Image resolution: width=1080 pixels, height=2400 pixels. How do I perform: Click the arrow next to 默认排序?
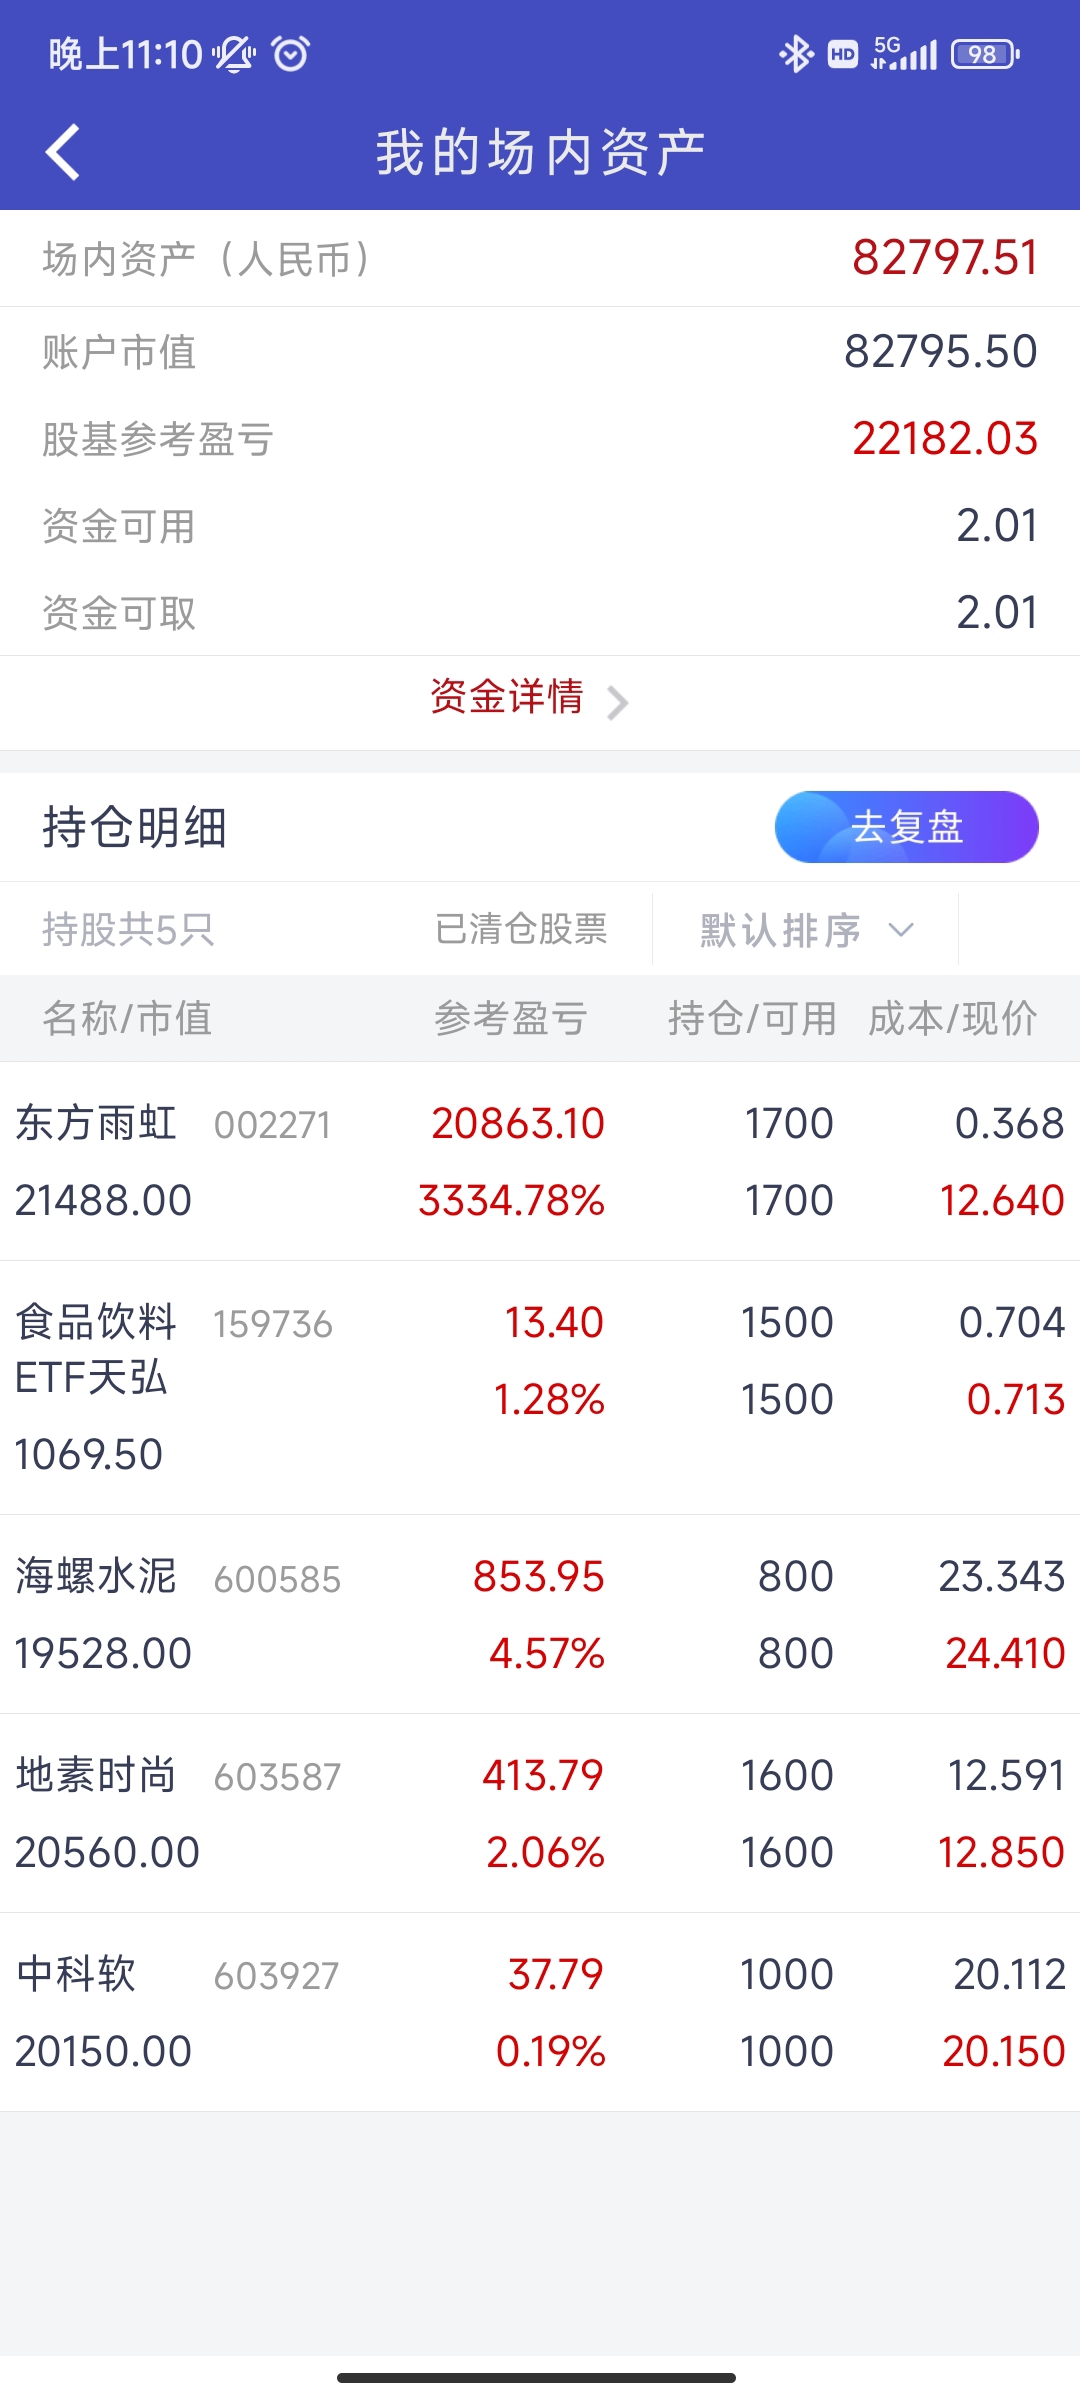901,930
